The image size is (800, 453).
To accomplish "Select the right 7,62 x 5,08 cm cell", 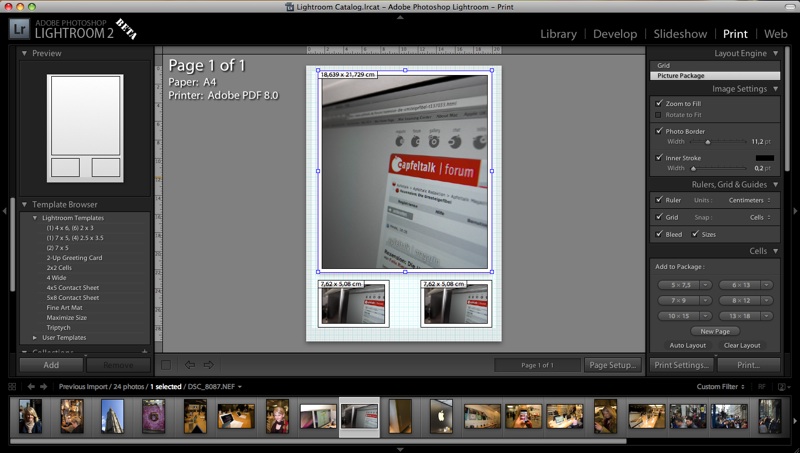I will (x=456, y=304).
